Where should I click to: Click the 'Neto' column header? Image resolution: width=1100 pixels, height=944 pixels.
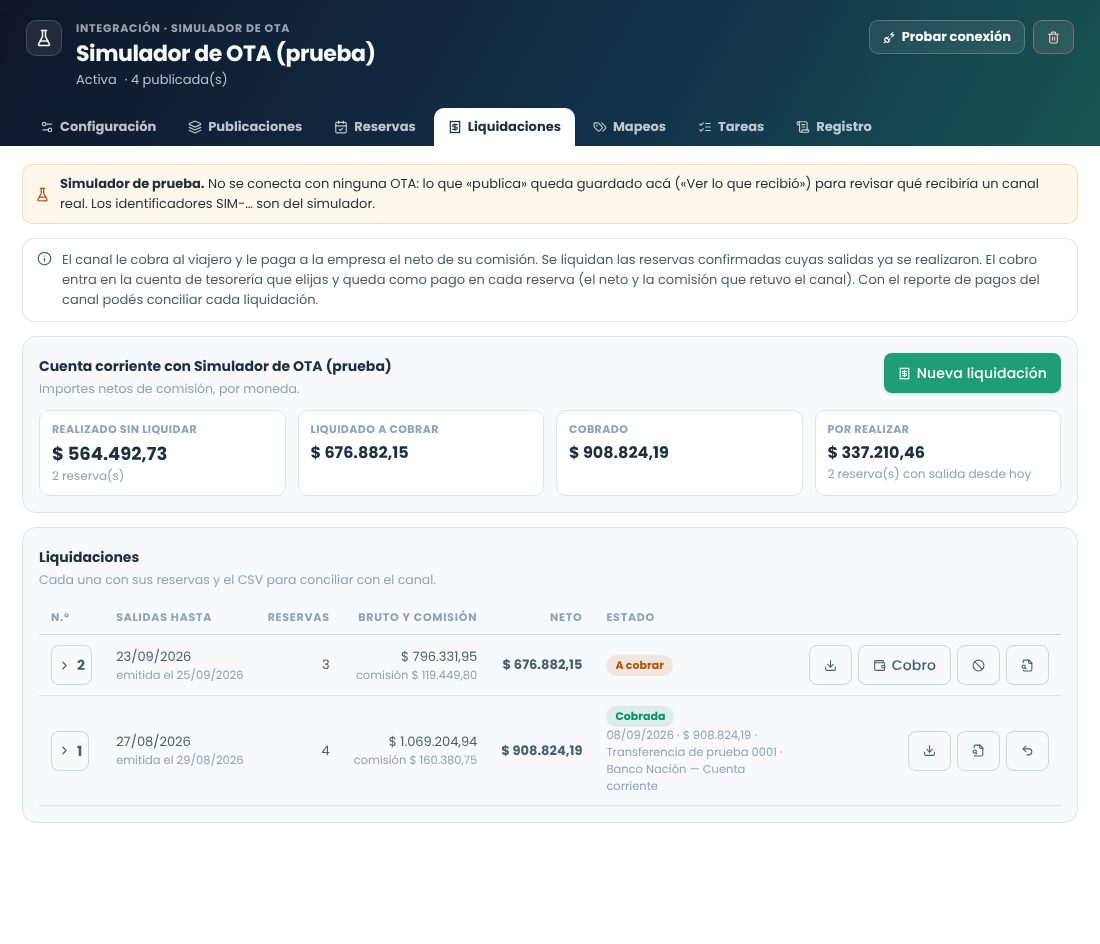565,617
